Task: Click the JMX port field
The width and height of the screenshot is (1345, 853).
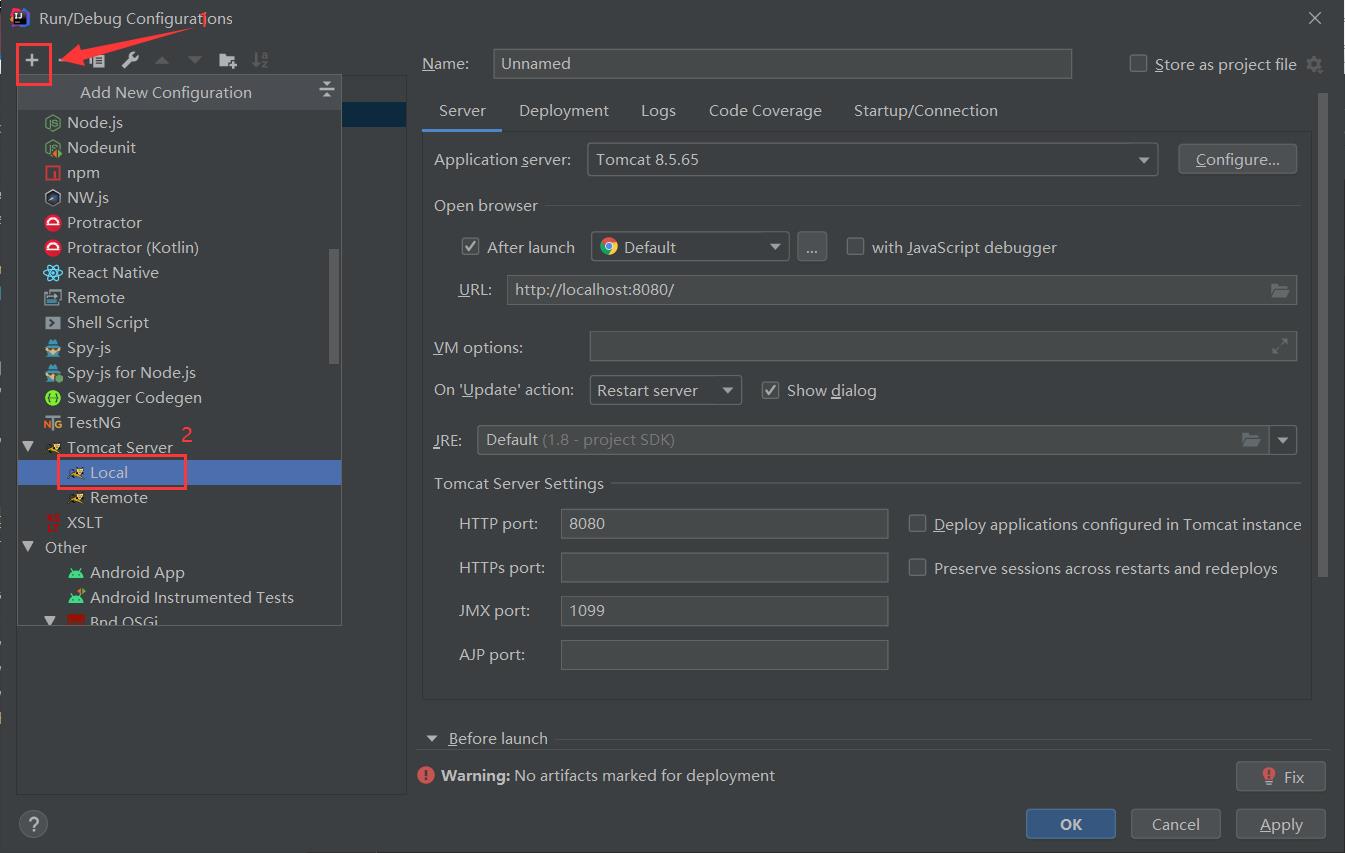Action: pos(724,610)
